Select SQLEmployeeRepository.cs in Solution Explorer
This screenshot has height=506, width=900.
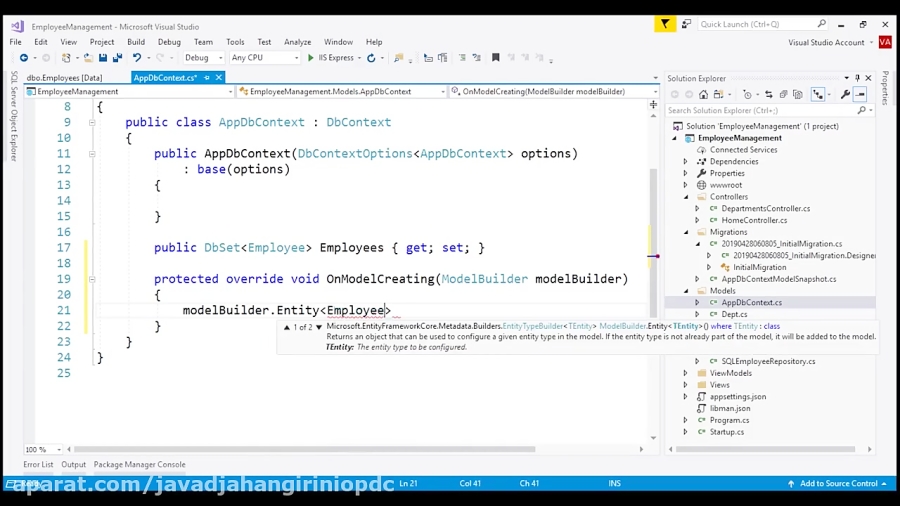(768, 361)
